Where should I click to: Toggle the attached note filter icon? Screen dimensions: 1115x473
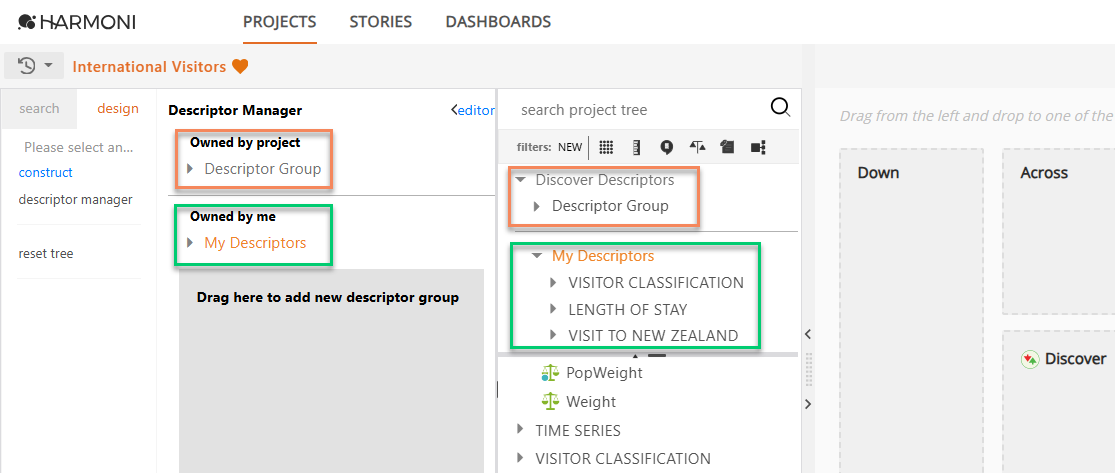[726, 147]
